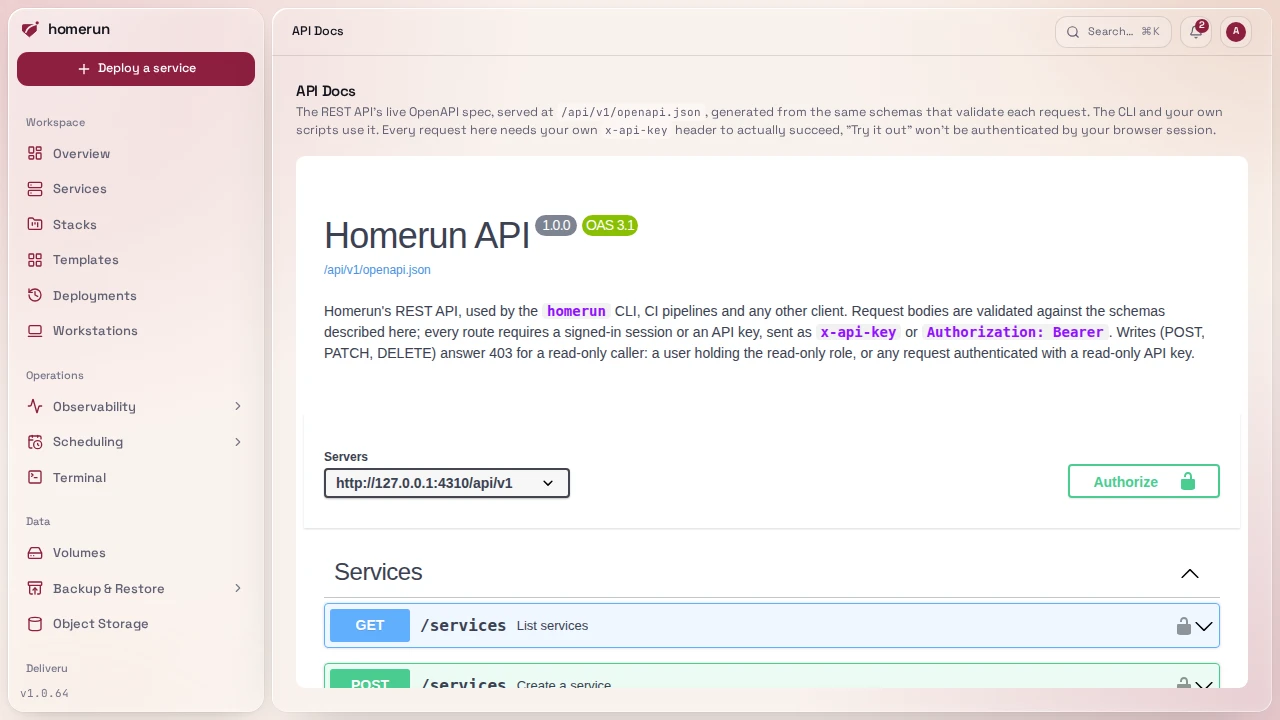Click the lock icon on GET /services
This screenshot has height=720, width=1280.
(1183, 626)
